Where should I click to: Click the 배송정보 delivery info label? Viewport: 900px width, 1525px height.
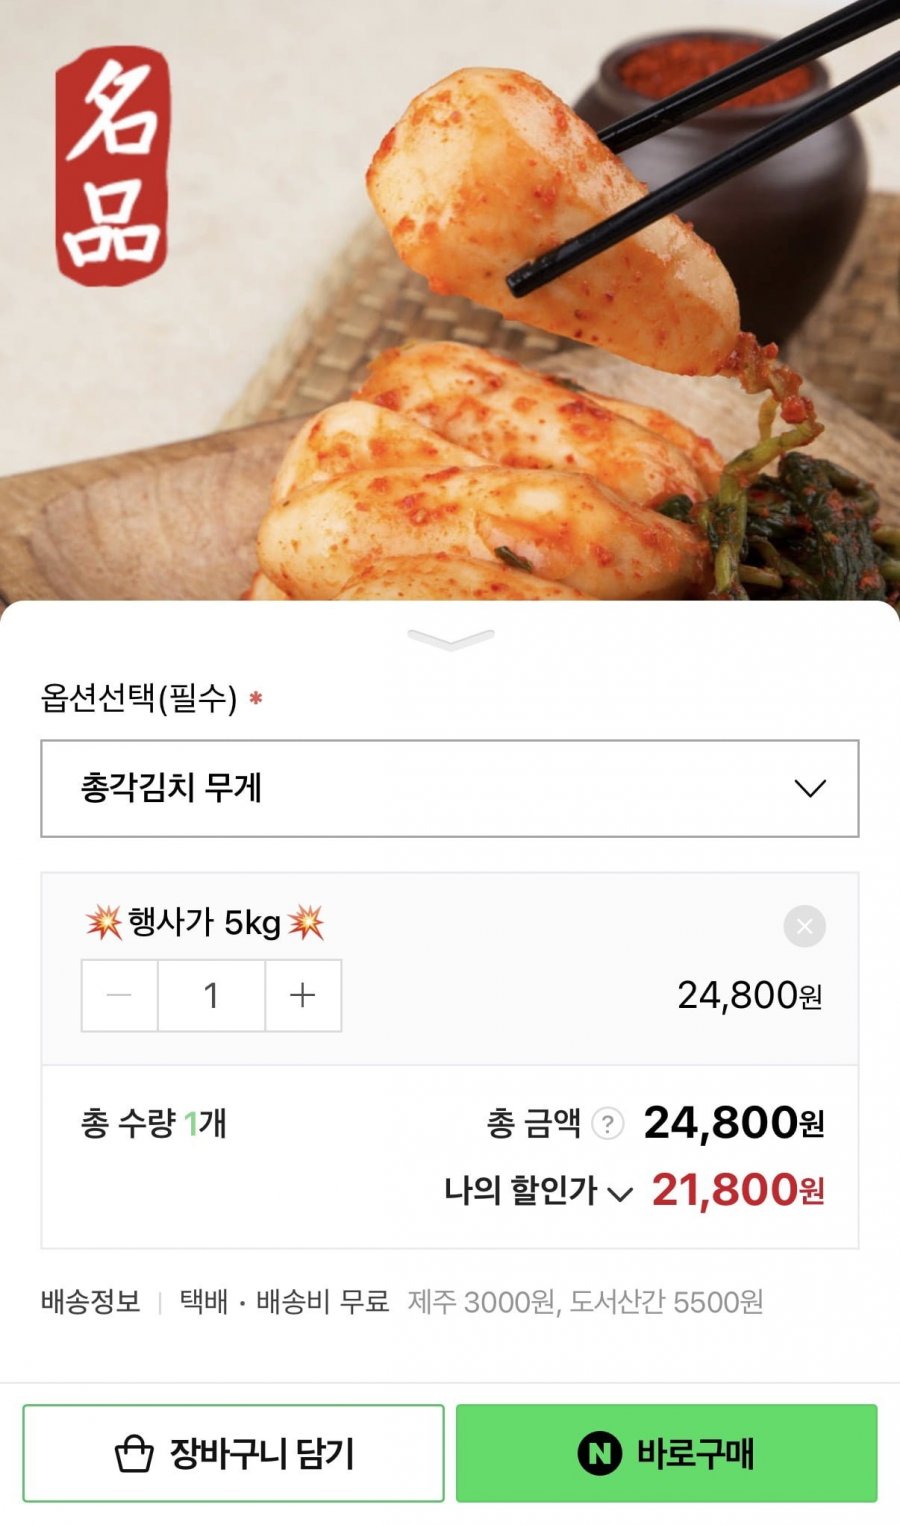click(90, 1302)
